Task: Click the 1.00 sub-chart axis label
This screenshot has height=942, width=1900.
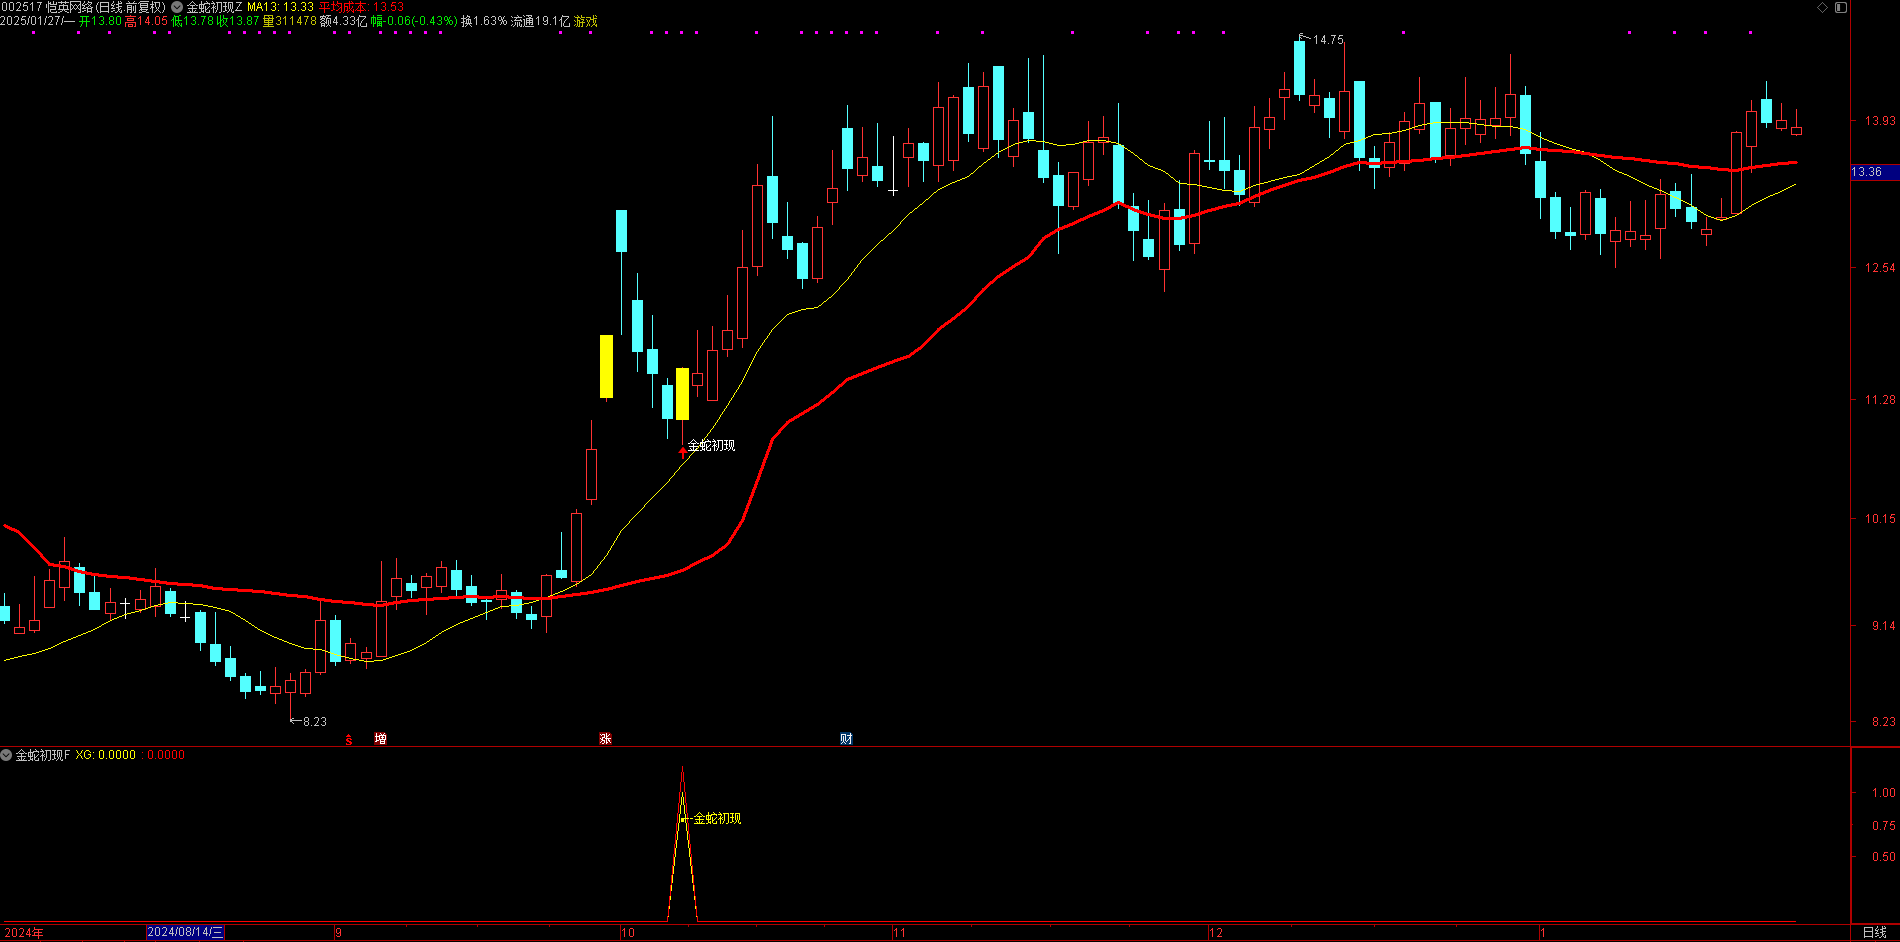Action: (x=1884, y=793)
